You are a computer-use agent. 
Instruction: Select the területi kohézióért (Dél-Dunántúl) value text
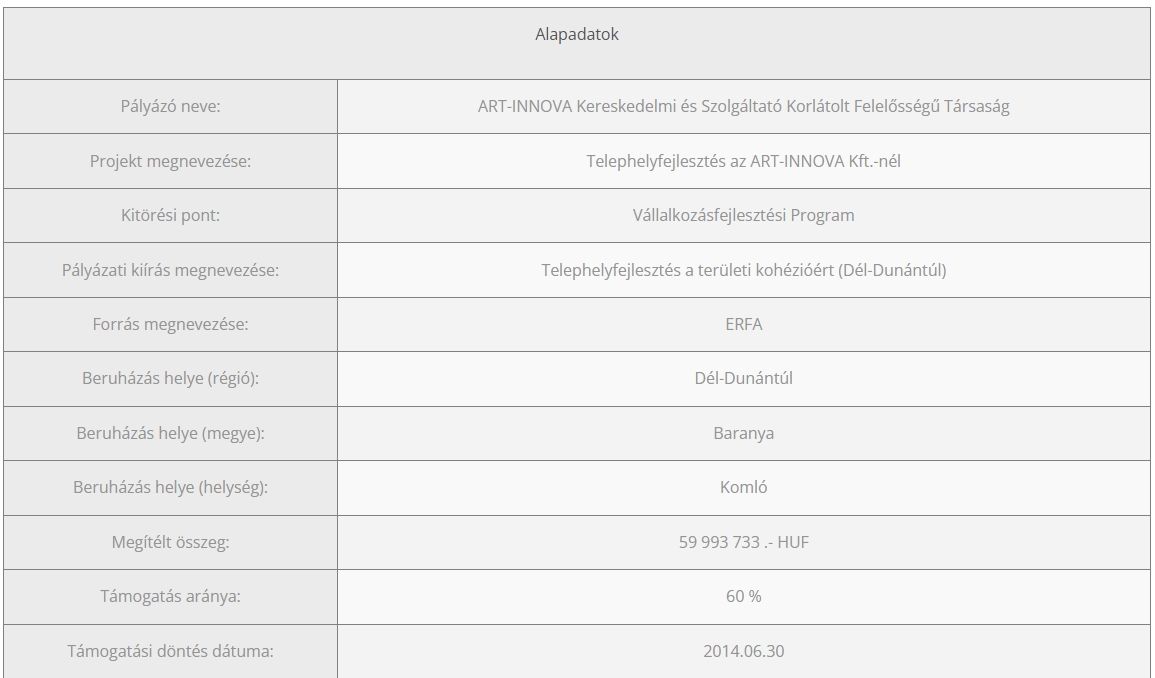click(x=743, y=270)
